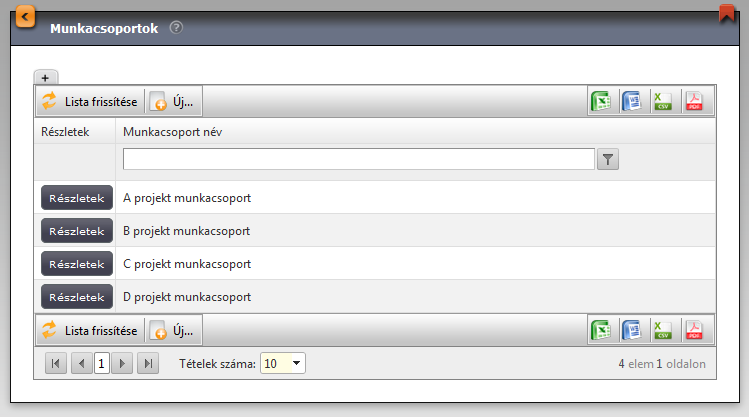
Task: Open Részletek for D projekt munkacsoport
Action: (77, 297)
